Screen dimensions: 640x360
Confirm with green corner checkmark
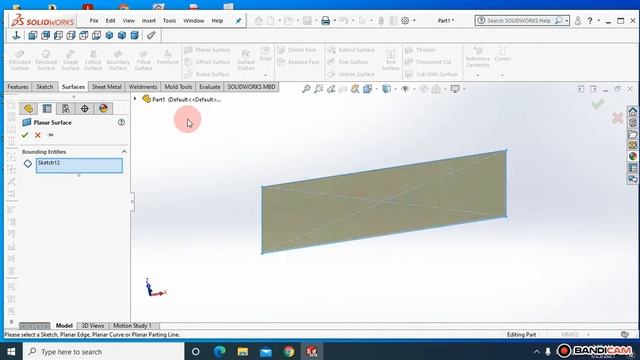[597, 105]
